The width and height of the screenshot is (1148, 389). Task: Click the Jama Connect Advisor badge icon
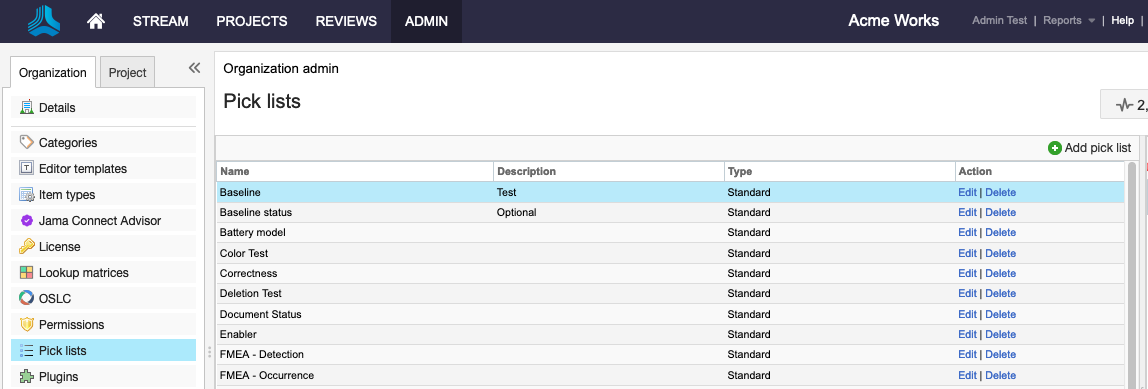click(26, 221)
